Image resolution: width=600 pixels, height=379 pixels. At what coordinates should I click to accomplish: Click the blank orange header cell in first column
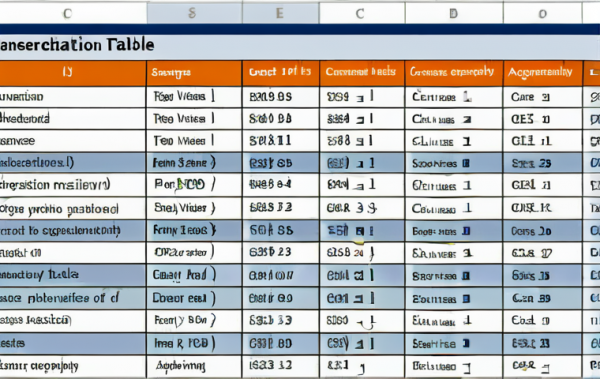(x=73, y=73)
